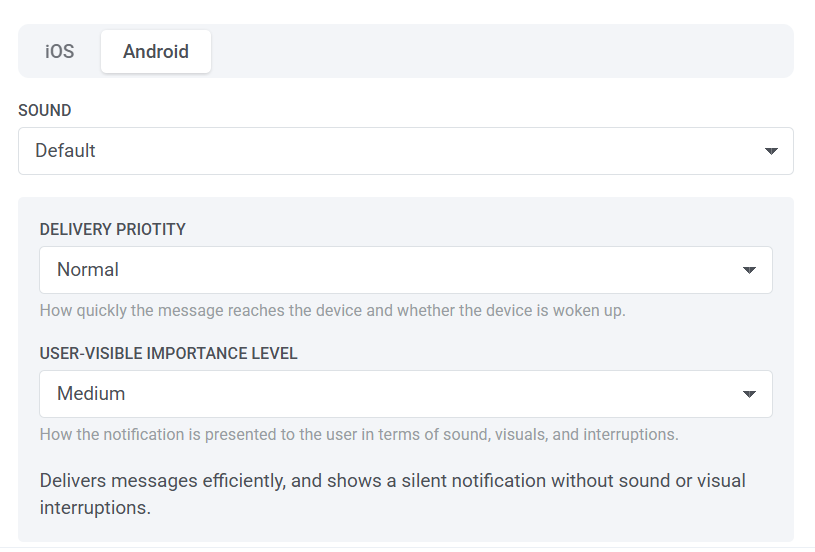815x552 pixels.
Task: Click the SOUND field label
Action: pos(45,111)
